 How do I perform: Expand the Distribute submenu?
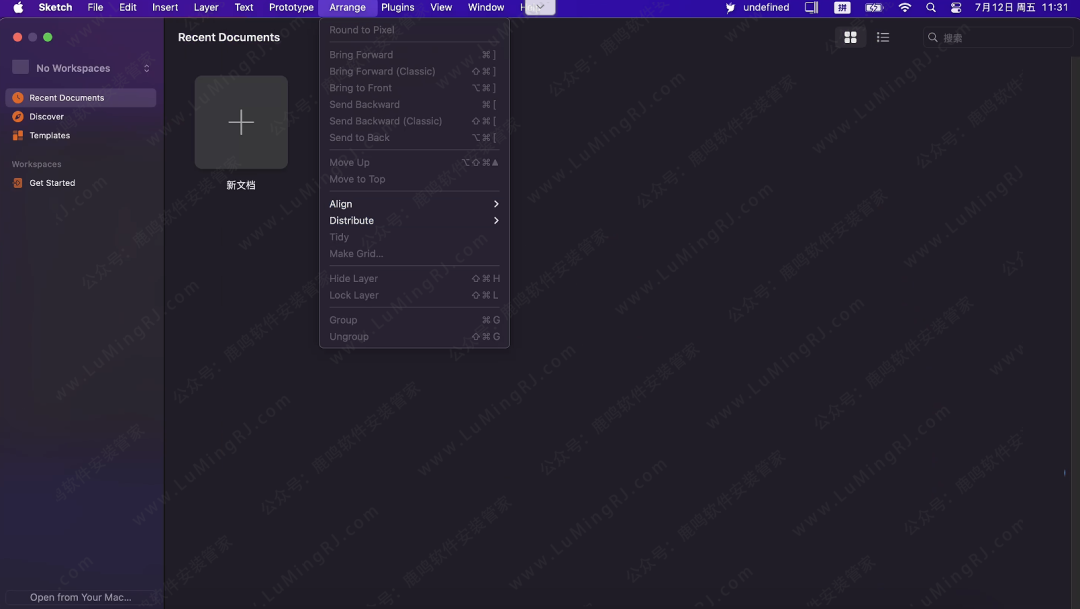point(414,221)
